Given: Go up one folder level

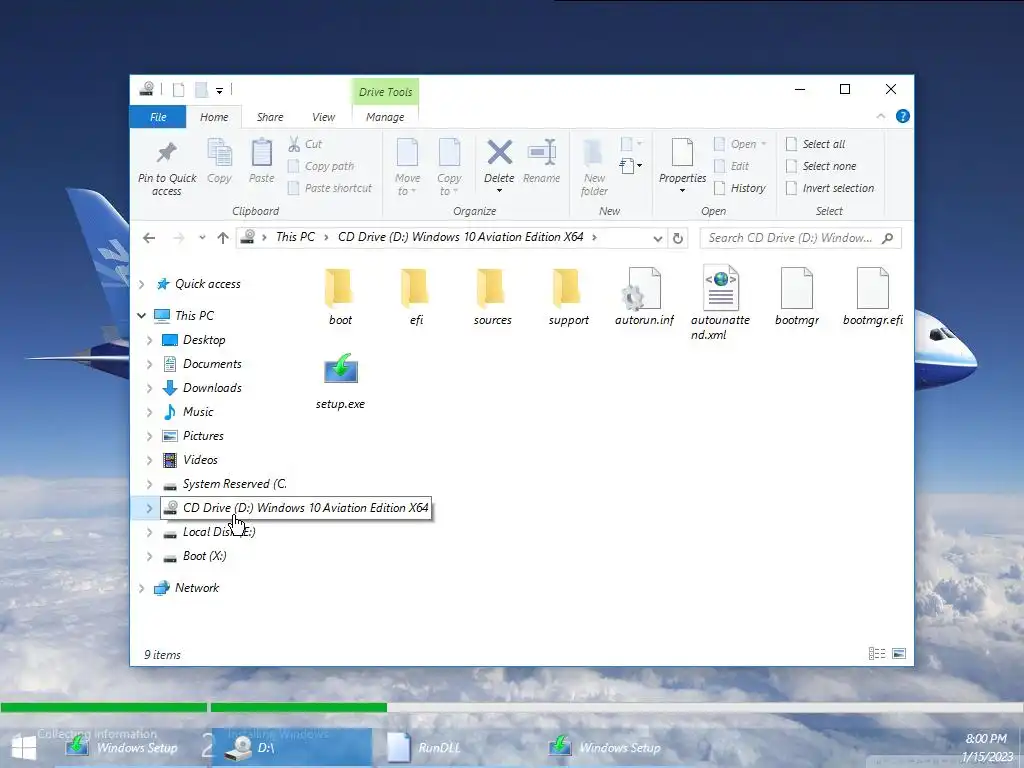Looking at the screenshot, I should tap(223, 238).
